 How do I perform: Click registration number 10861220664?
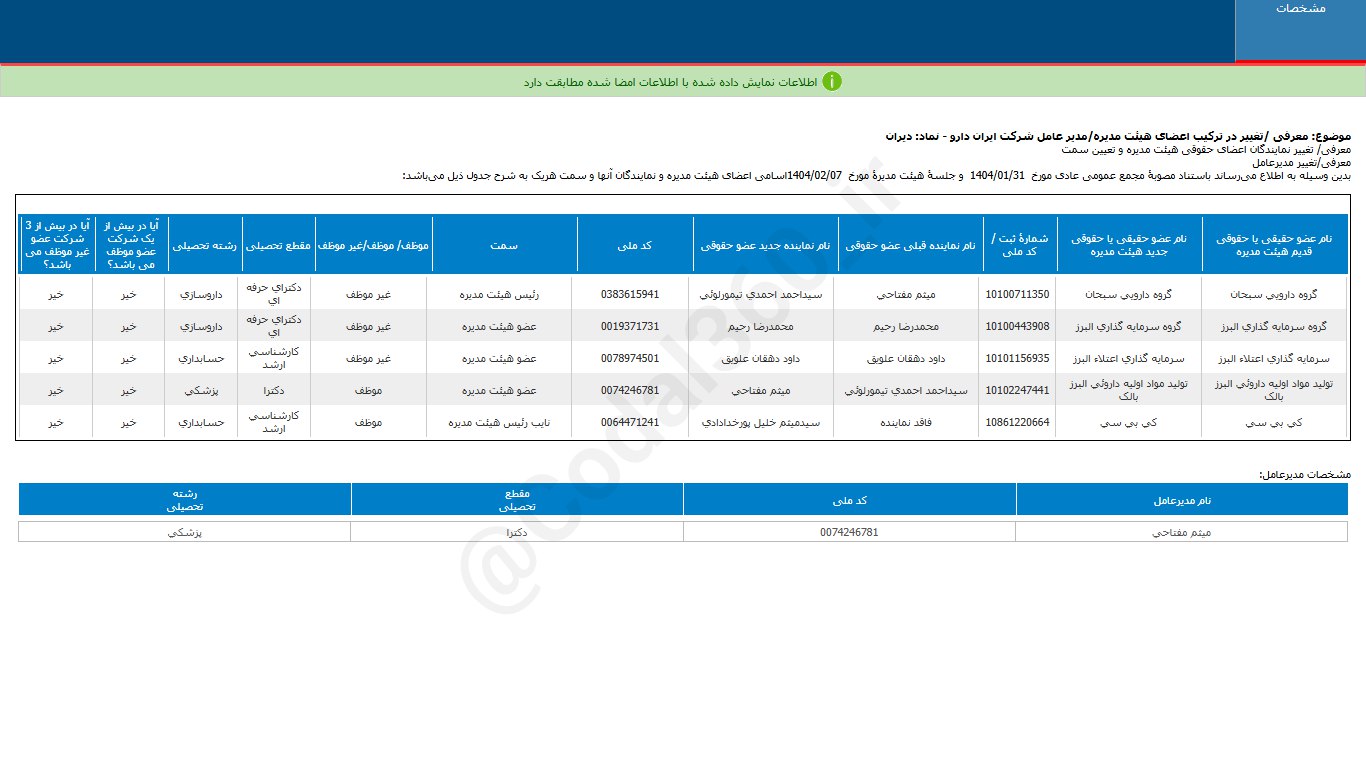pyautogui.click(x=1017, y=422)
